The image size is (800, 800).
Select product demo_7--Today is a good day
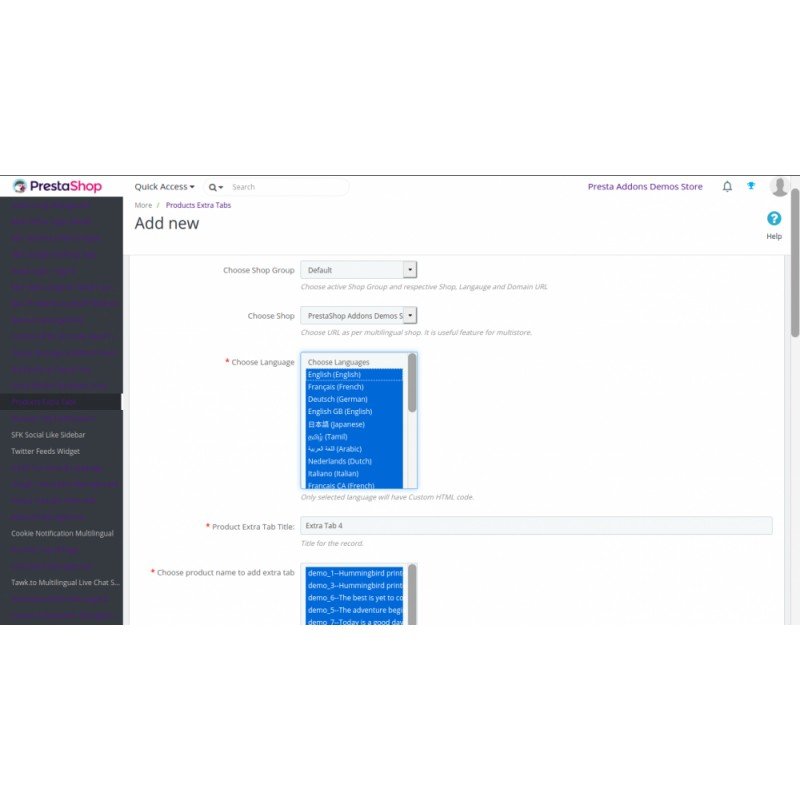(354, 621)
